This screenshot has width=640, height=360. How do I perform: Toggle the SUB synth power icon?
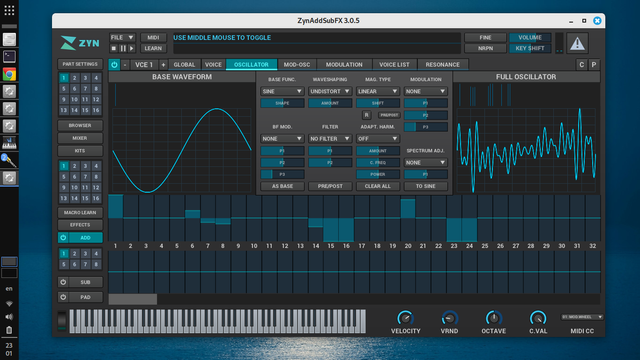point(63,282)
